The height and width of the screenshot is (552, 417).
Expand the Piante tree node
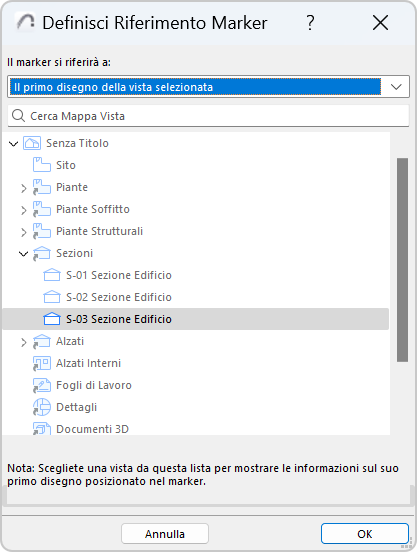click(24, 188)
